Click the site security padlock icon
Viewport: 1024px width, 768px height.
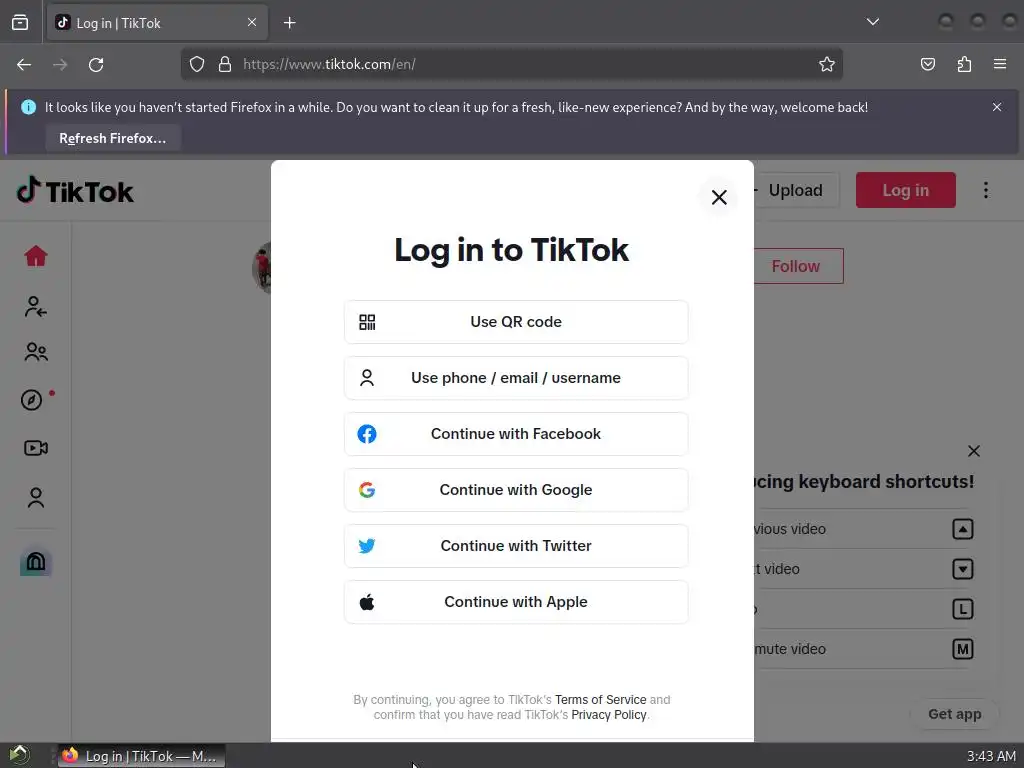[x=225, y=64]
